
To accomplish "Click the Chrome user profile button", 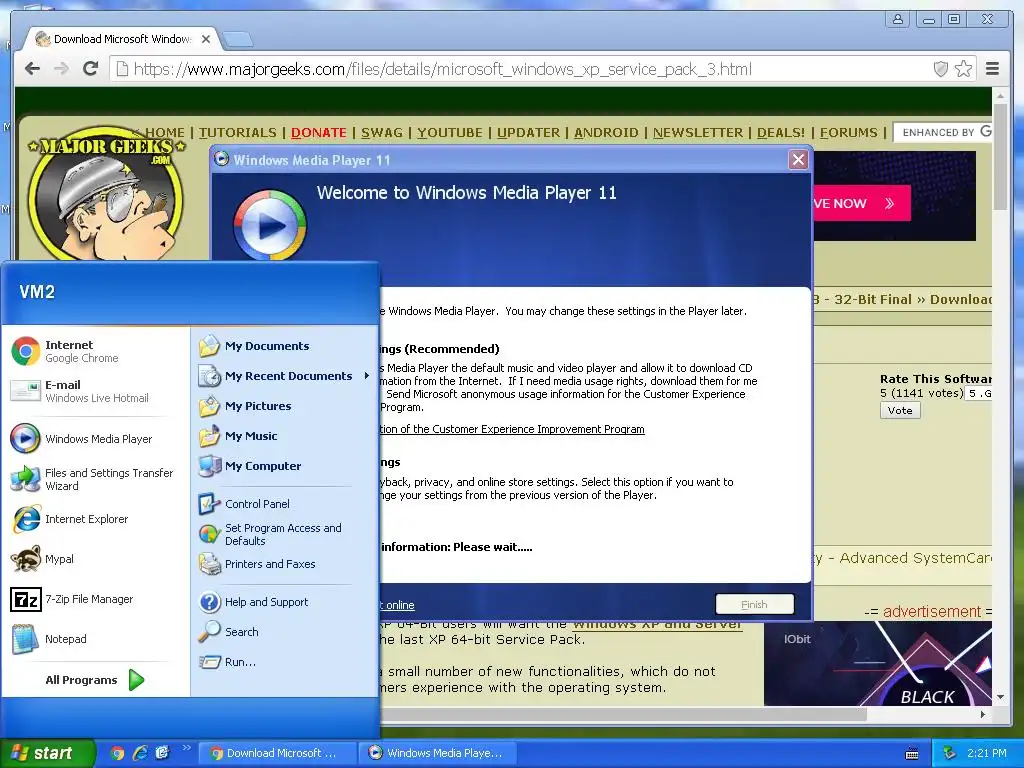I will pos(898,20).
